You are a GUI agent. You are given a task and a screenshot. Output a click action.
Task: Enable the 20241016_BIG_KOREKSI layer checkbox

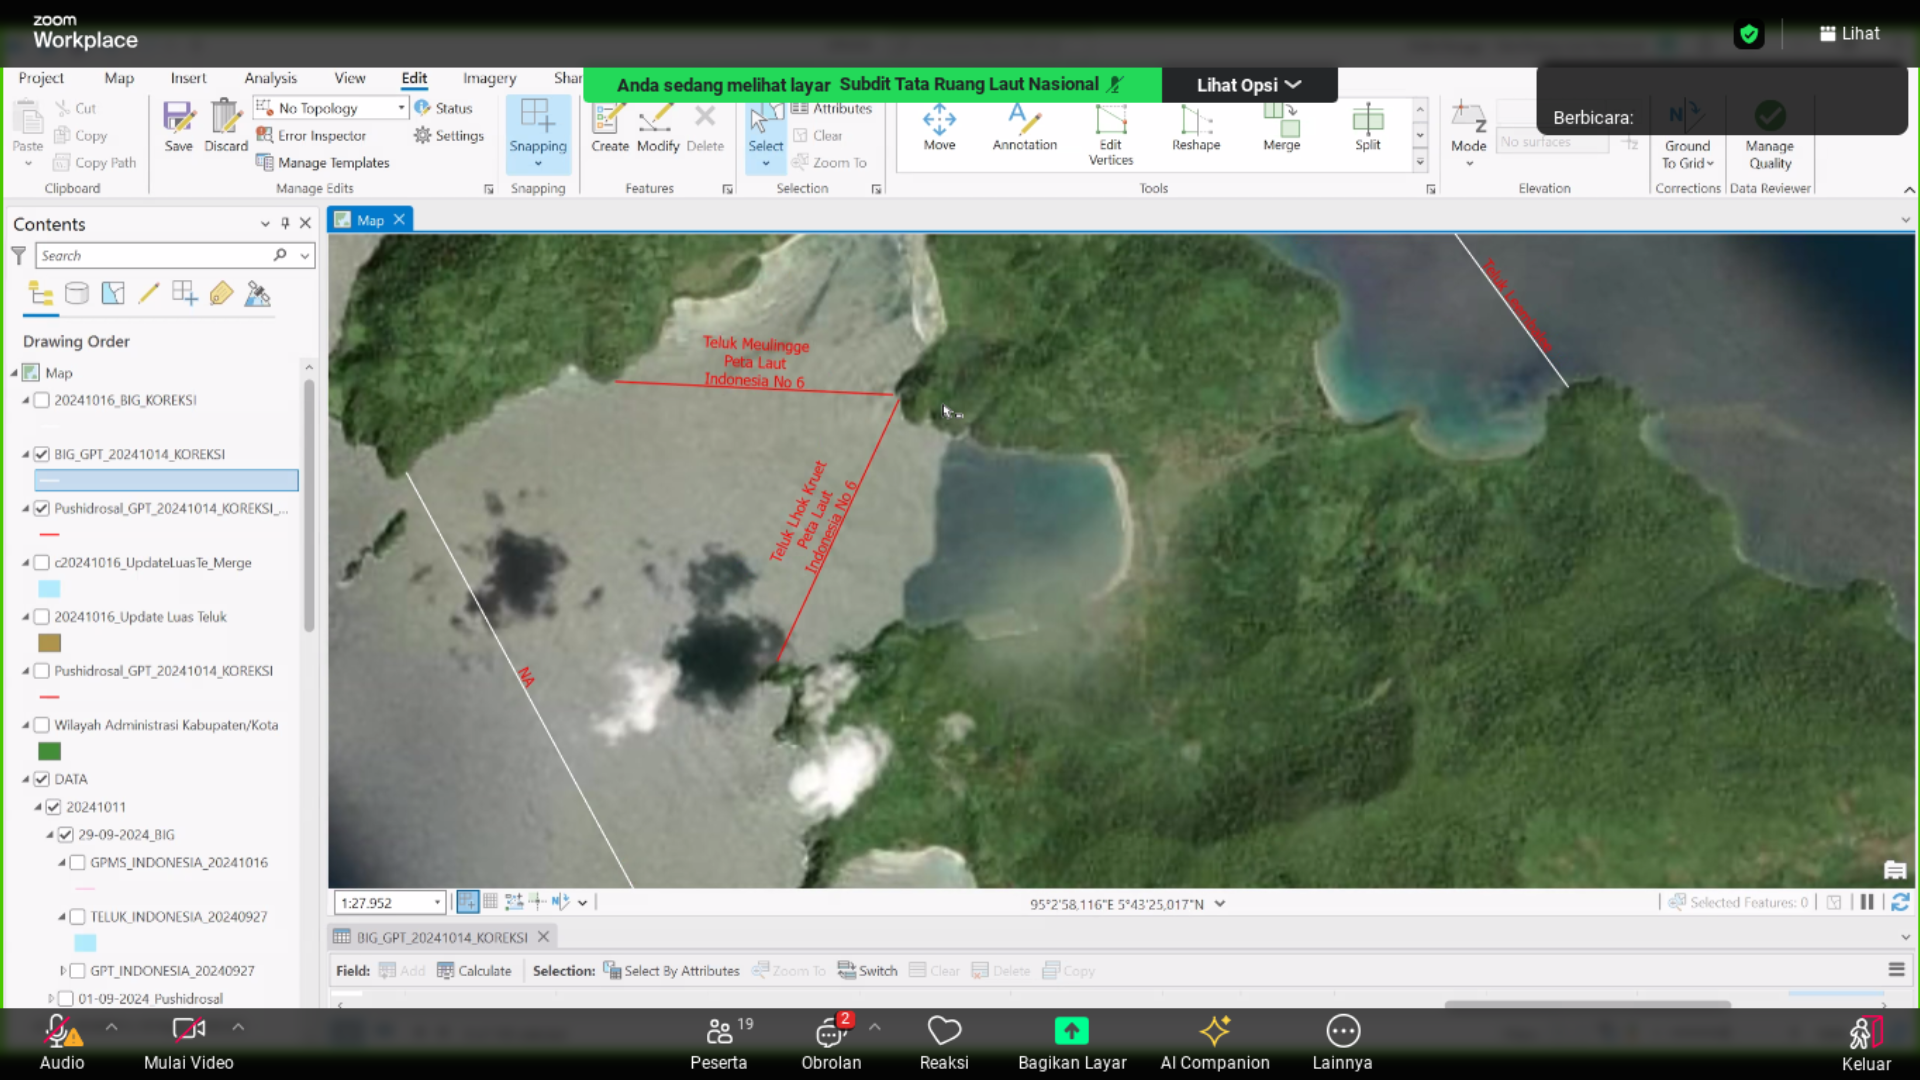pos(42,400)
